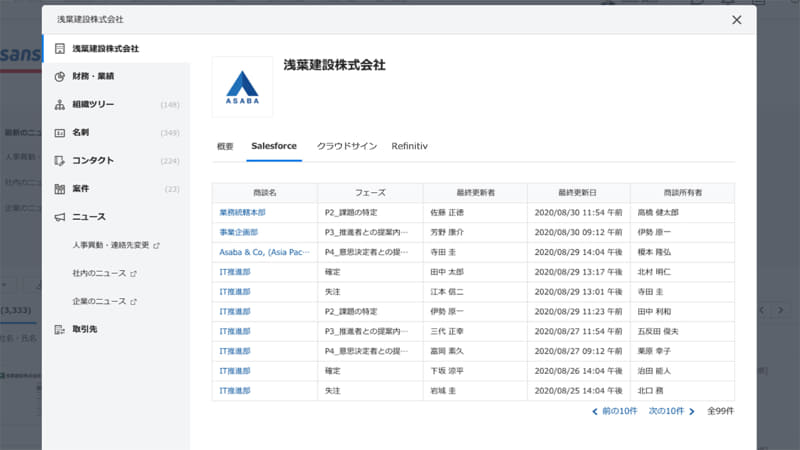The height and width of the screenshot is (450, 800).
Task: Open the ニュース section
Action: tap(116, 217)
